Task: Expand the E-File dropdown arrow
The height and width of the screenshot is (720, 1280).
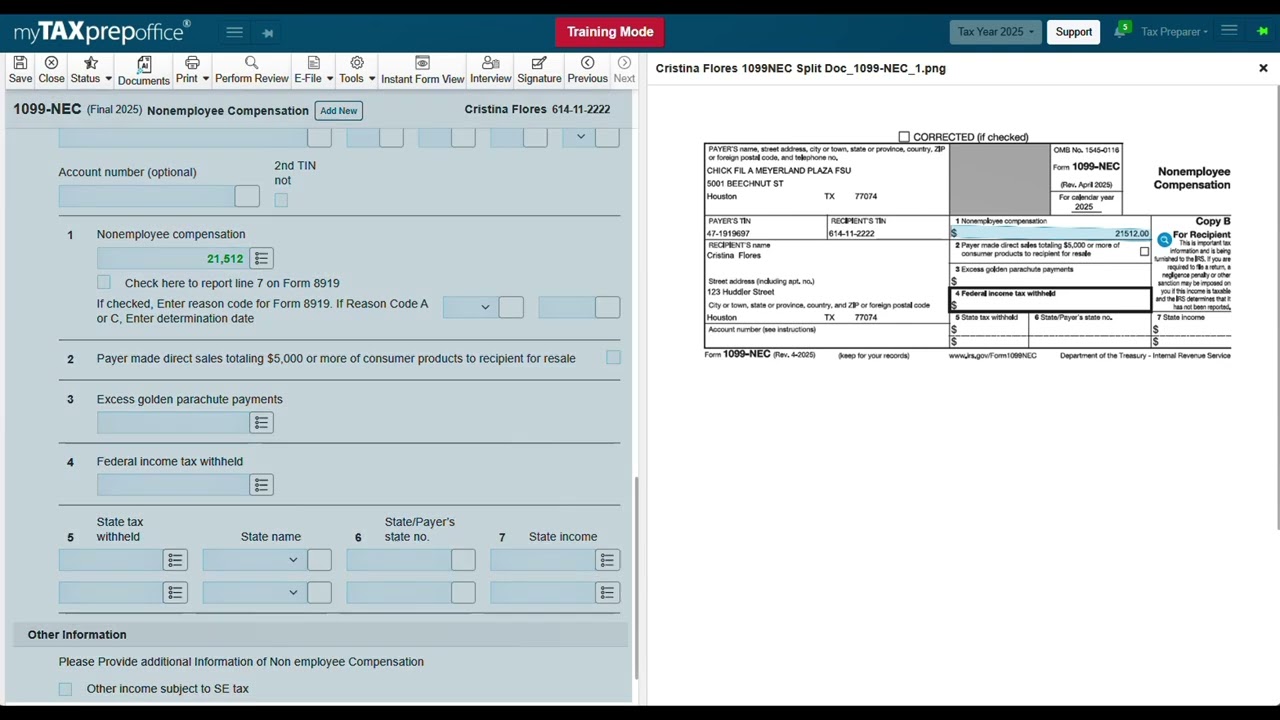Action: pyautogui.click(x=329, y=79)
